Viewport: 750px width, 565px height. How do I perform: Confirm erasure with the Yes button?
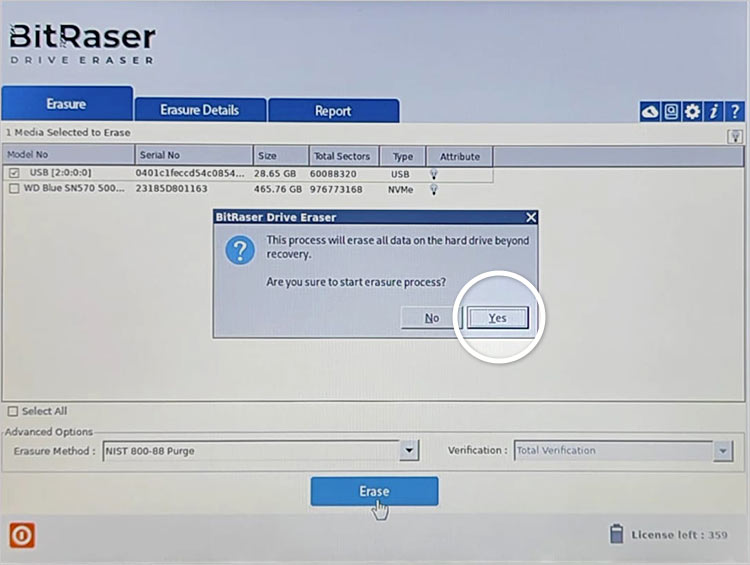pos(497,318)
